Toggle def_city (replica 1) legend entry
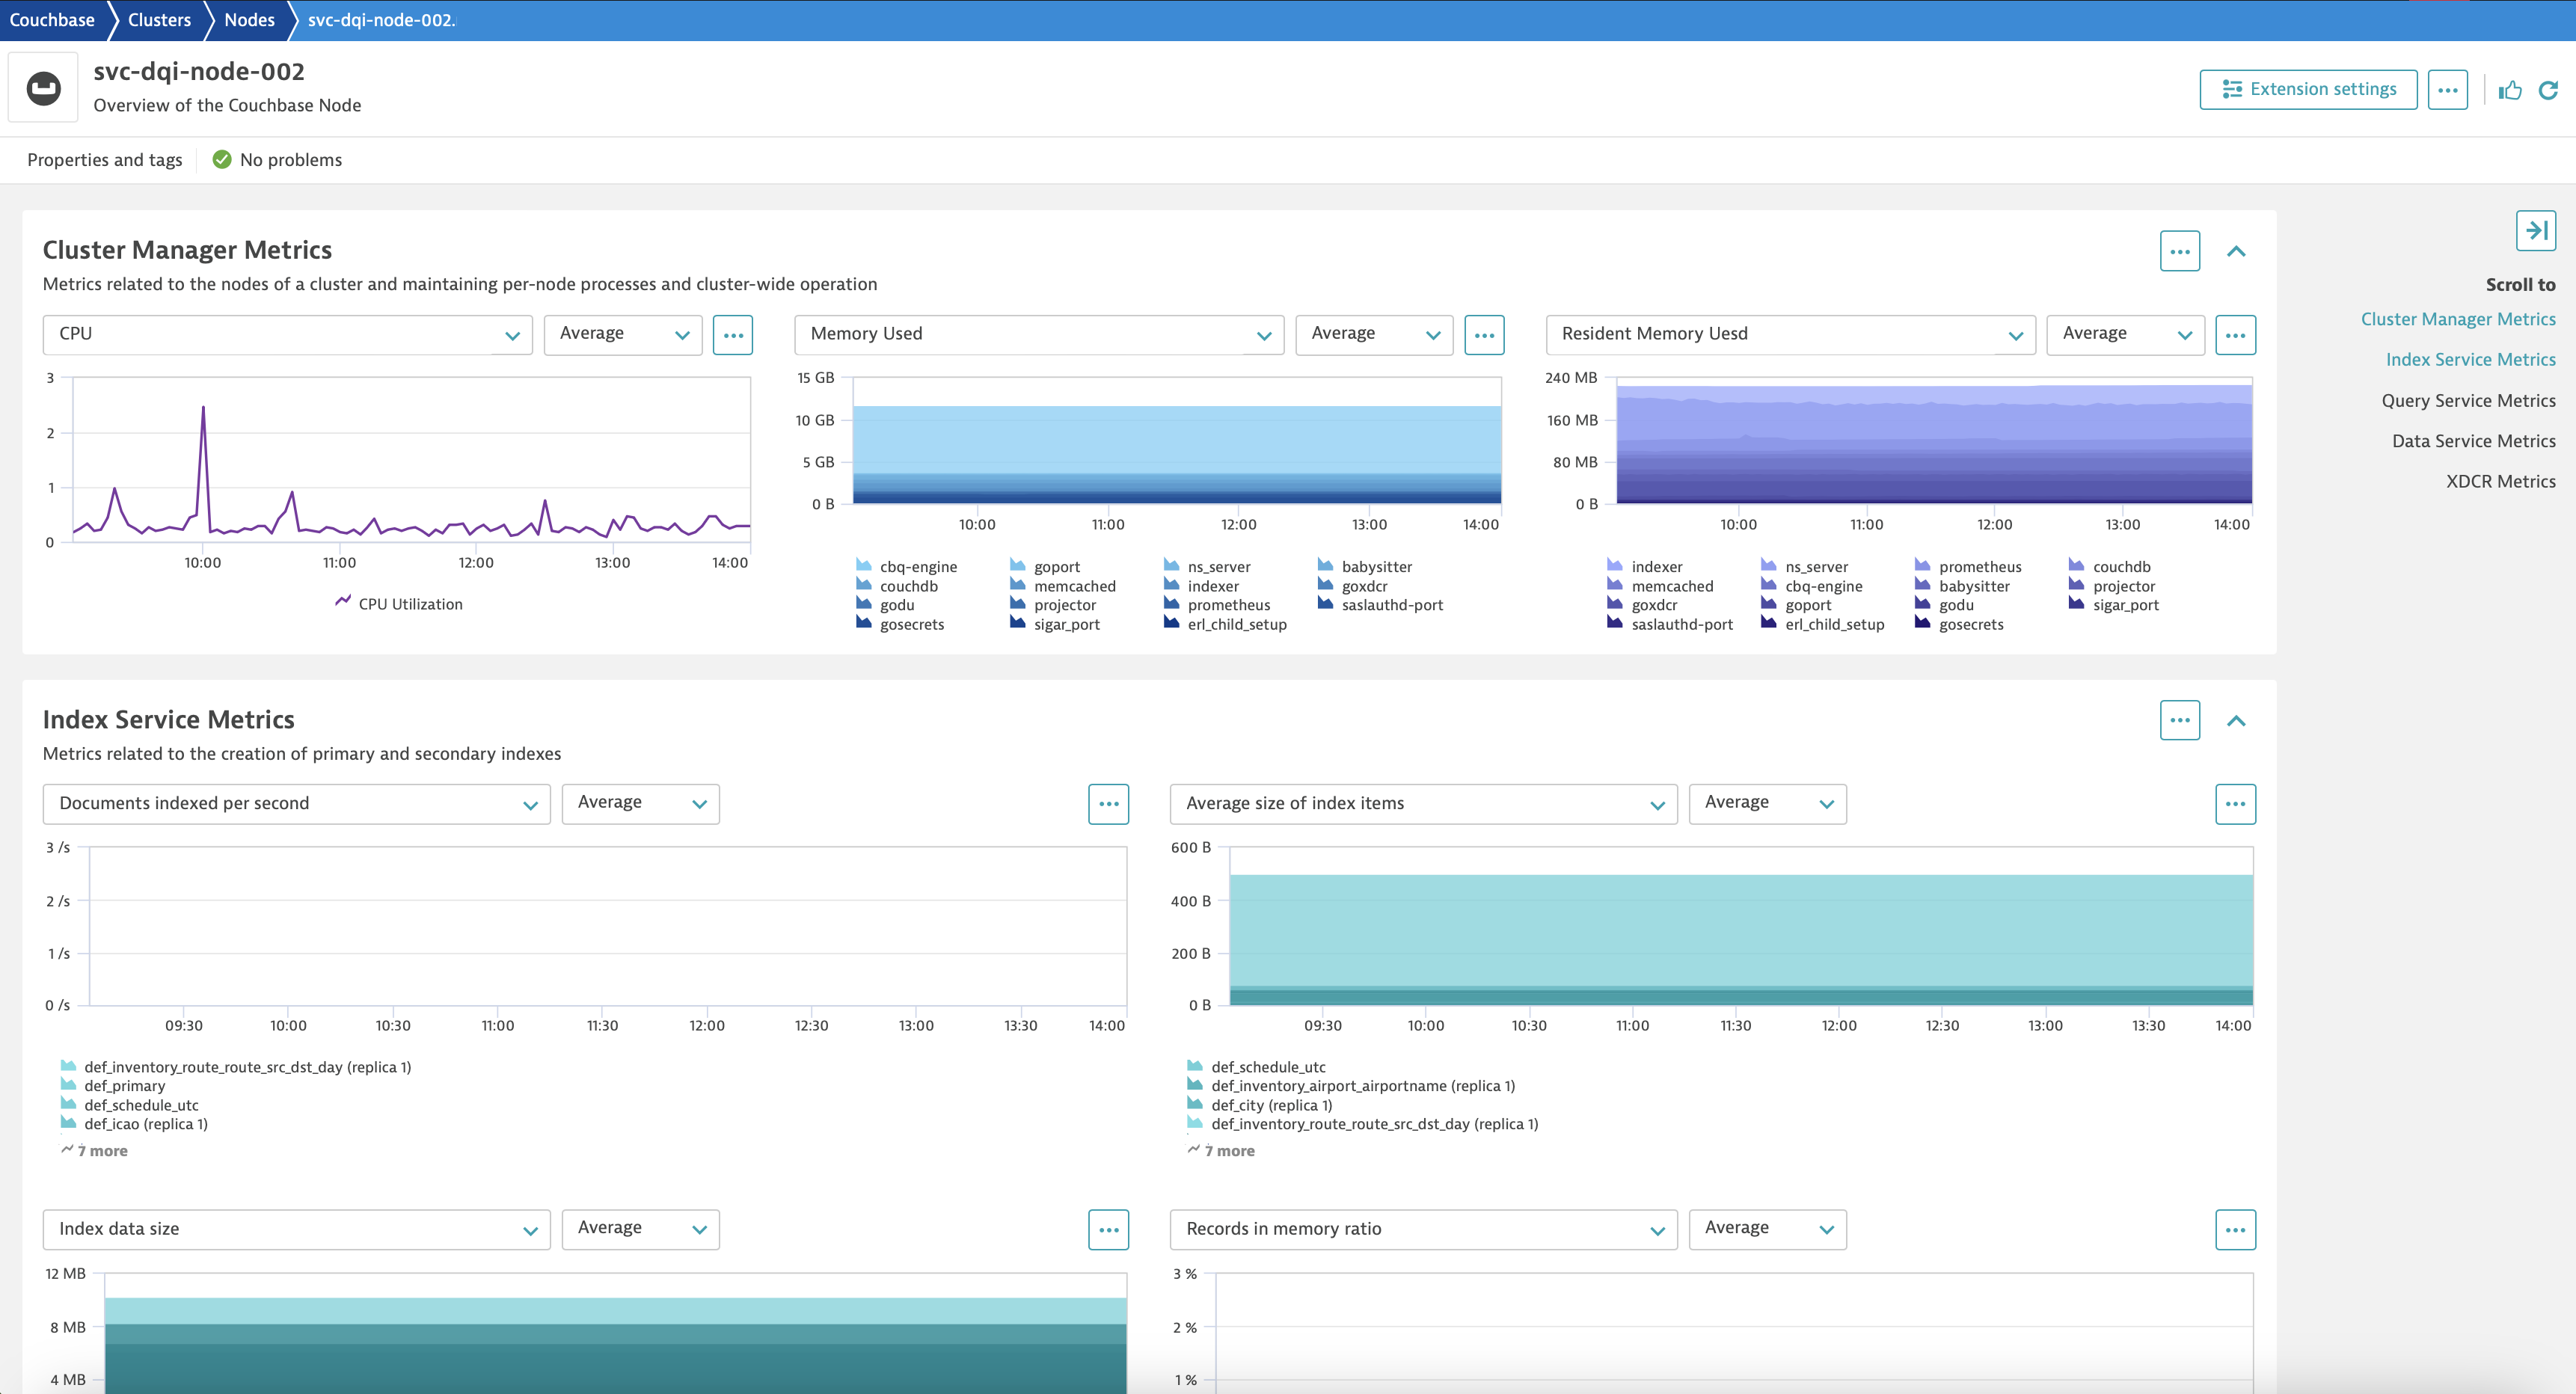Image resolution: width=2576 pixels, height=1394 pixels. (x=1271, y=1105)
